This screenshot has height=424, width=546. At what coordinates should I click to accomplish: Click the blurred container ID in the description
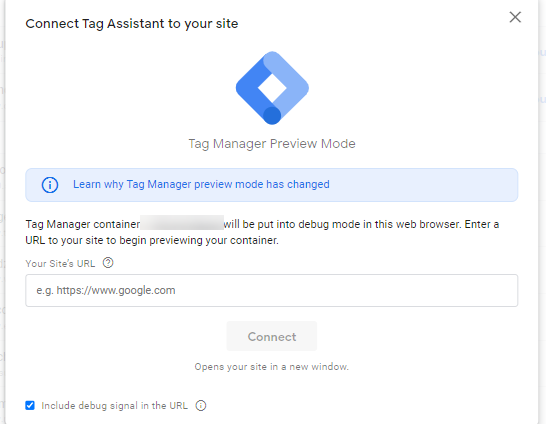pyautogui.click(x=182, y=223)
